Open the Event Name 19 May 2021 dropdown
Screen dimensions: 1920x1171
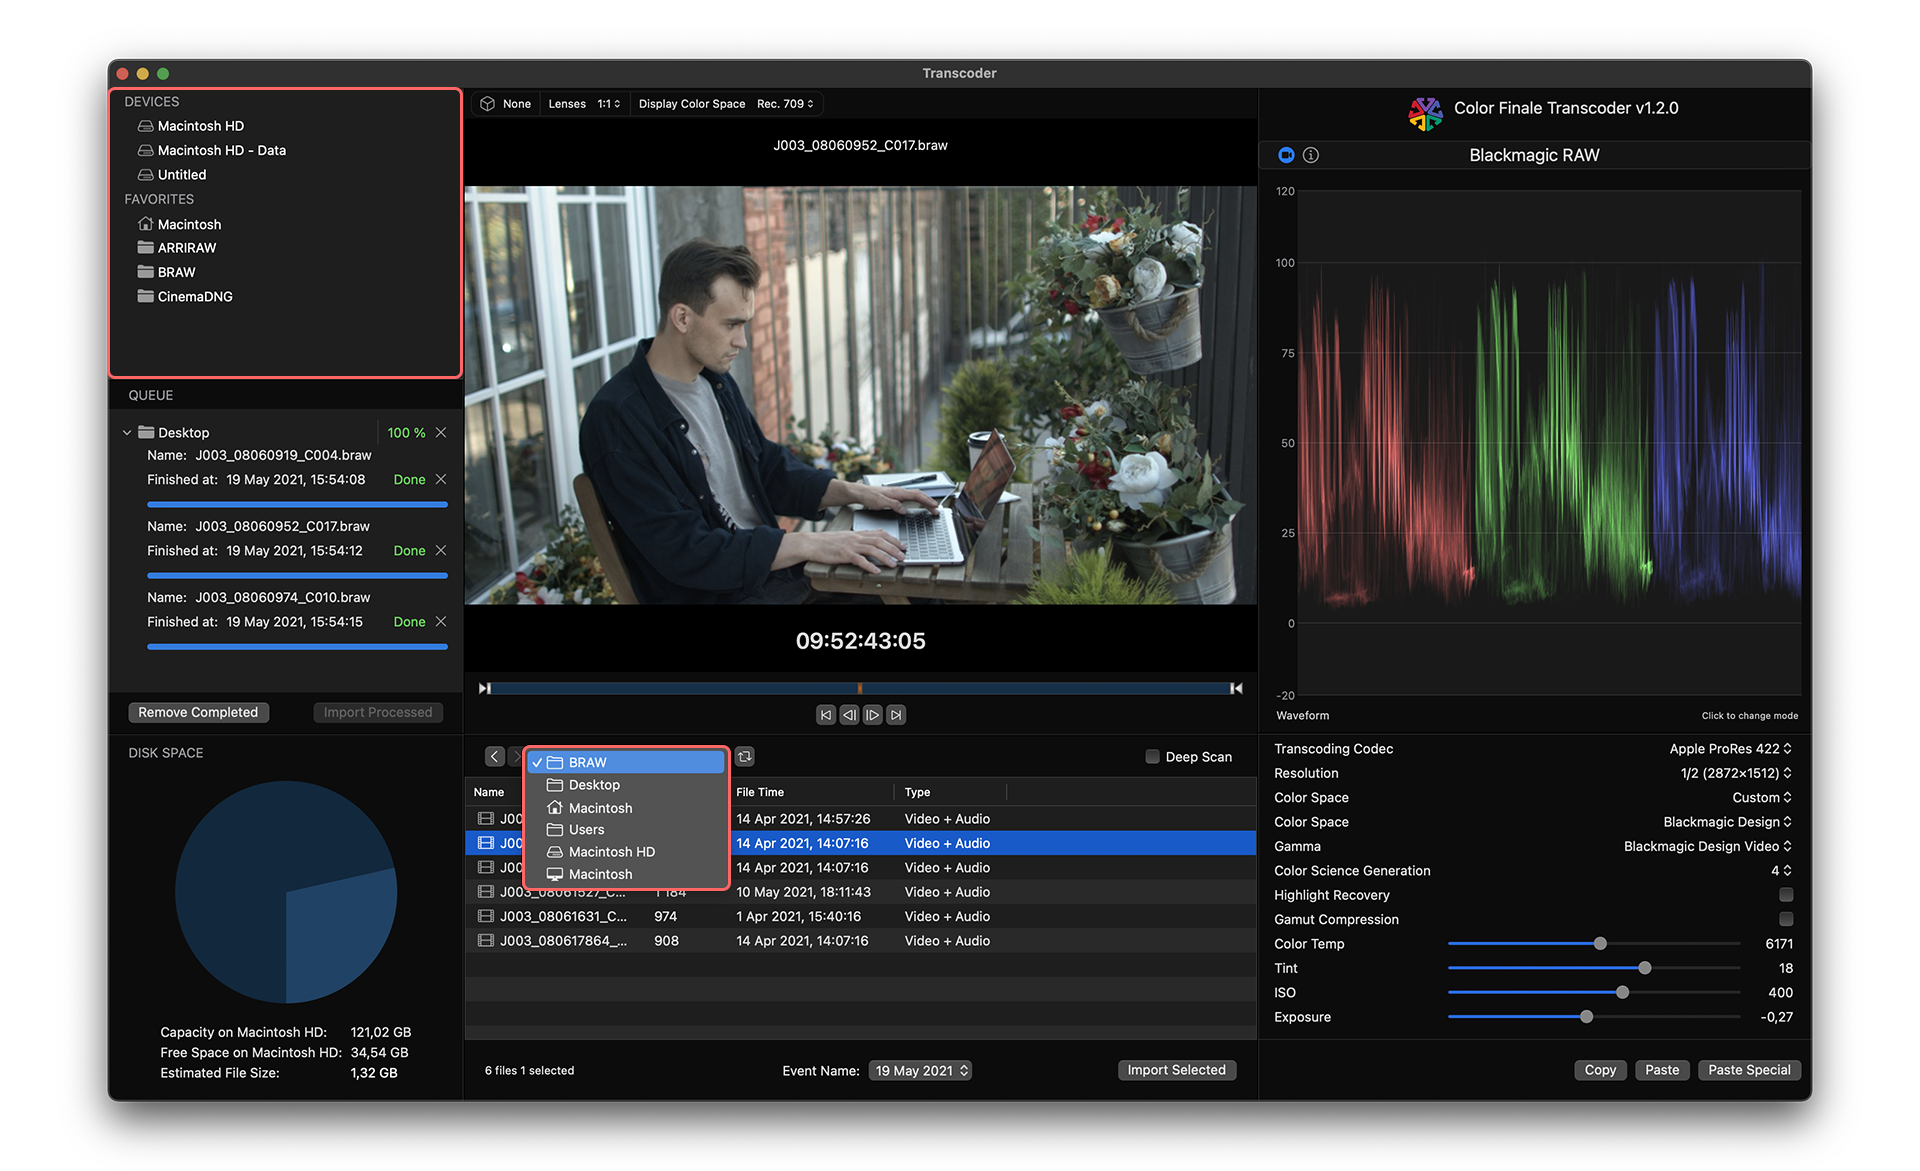pyautogui.click(x=921, y=1071)
